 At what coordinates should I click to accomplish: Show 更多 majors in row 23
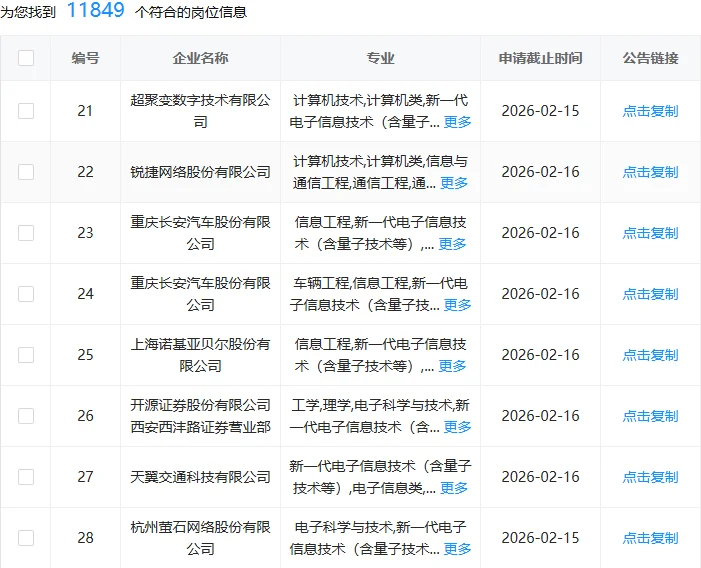pos(452,244)
